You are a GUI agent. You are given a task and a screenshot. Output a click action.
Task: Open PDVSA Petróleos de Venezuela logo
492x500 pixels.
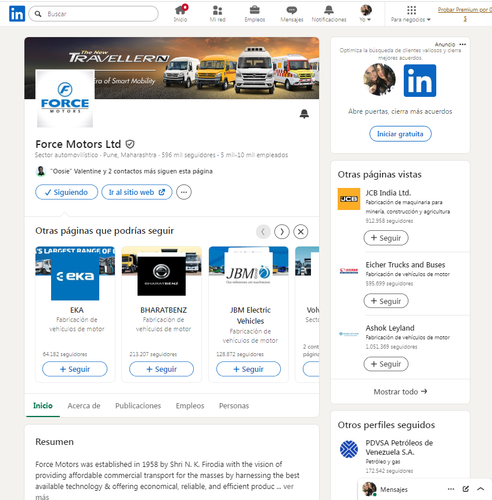click(x=349, y=449)
